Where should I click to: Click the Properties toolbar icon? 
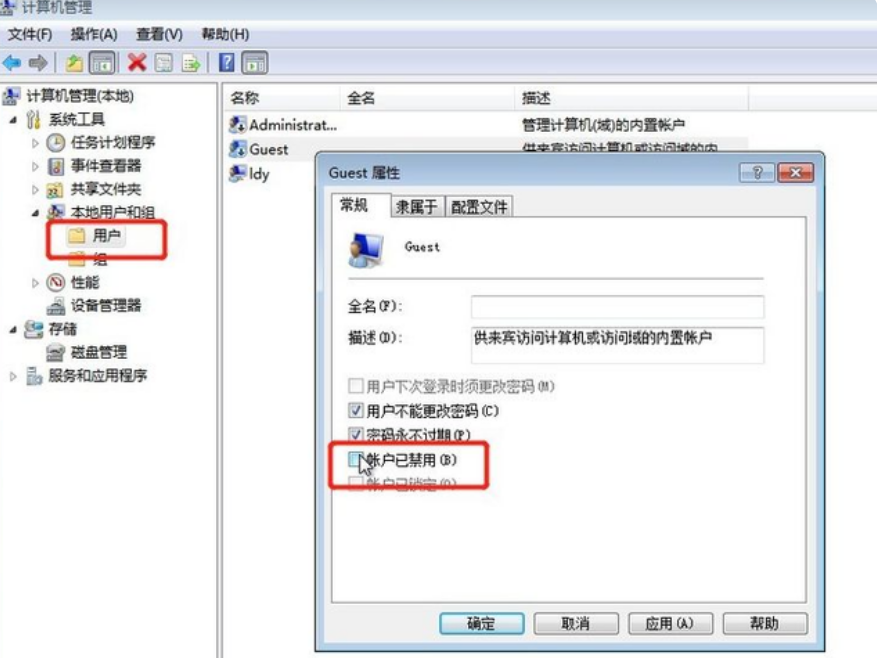[x=163, y=63]
